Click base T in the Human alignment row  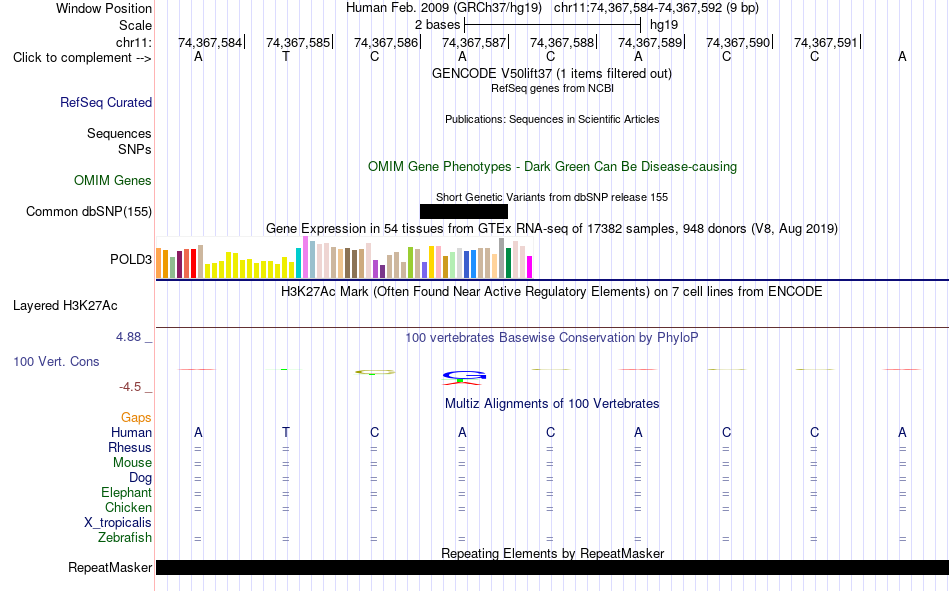pyautogui.click(x=286, y=432)
